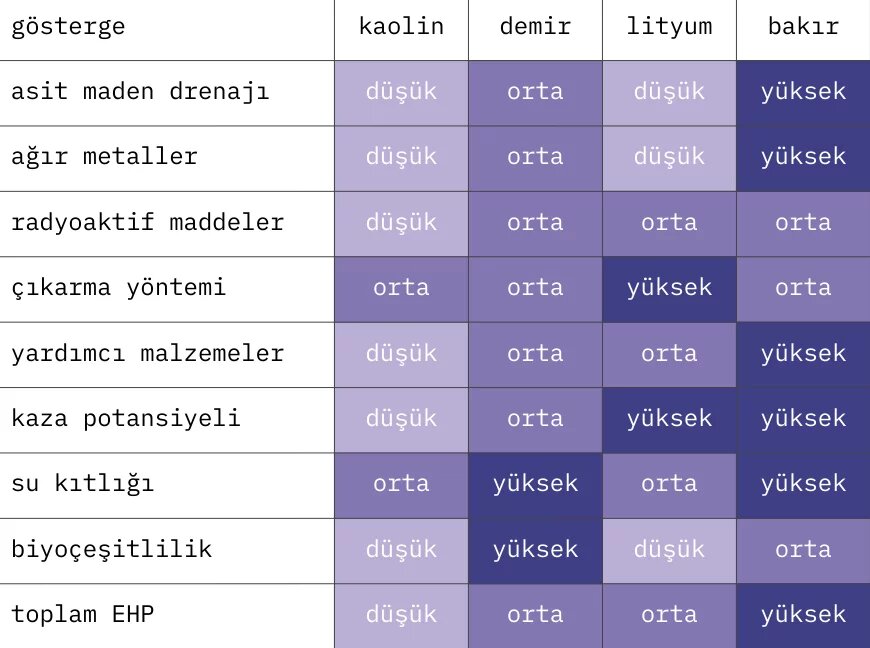Select the 'yardımcı malzemeler' row label
Image resolution: width=870 pixels, height=648 pixels.
pos(147,353)
